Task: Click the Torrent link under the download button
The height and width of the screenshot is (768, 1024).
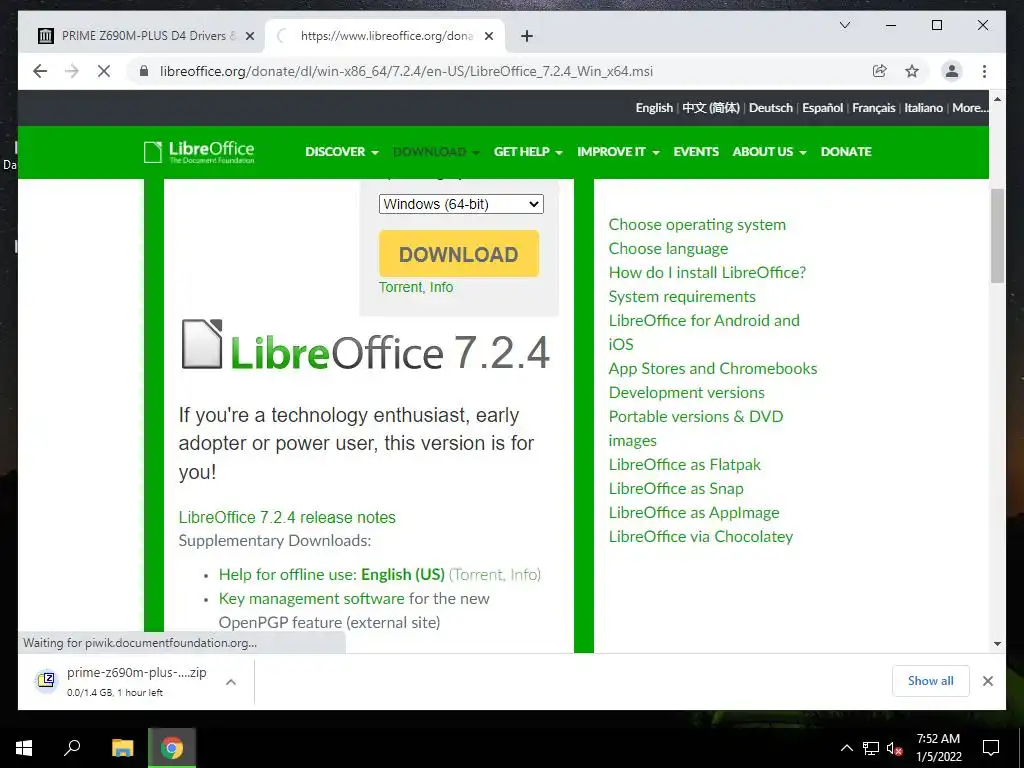Action: click(x=400, y=287)
